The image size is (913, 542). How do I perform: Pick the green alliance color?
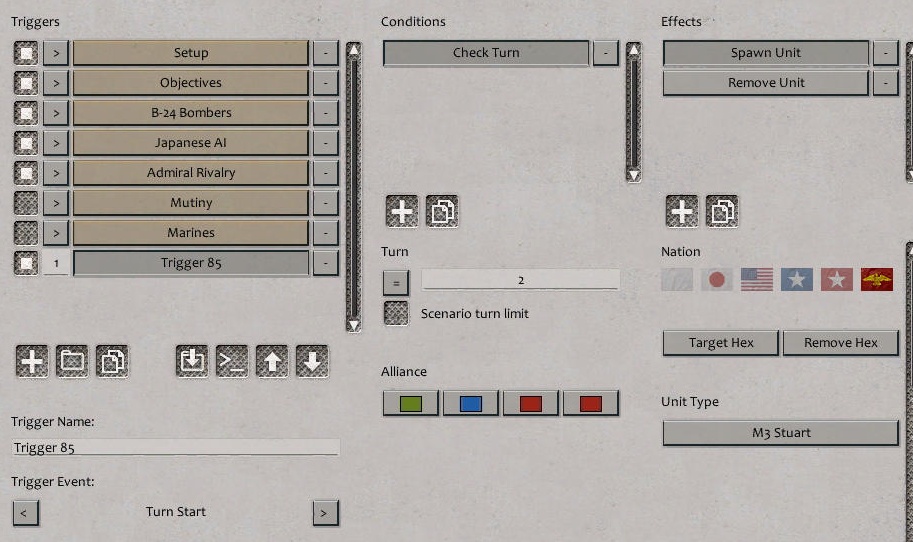pyautogui.click(x=411, y=403)
